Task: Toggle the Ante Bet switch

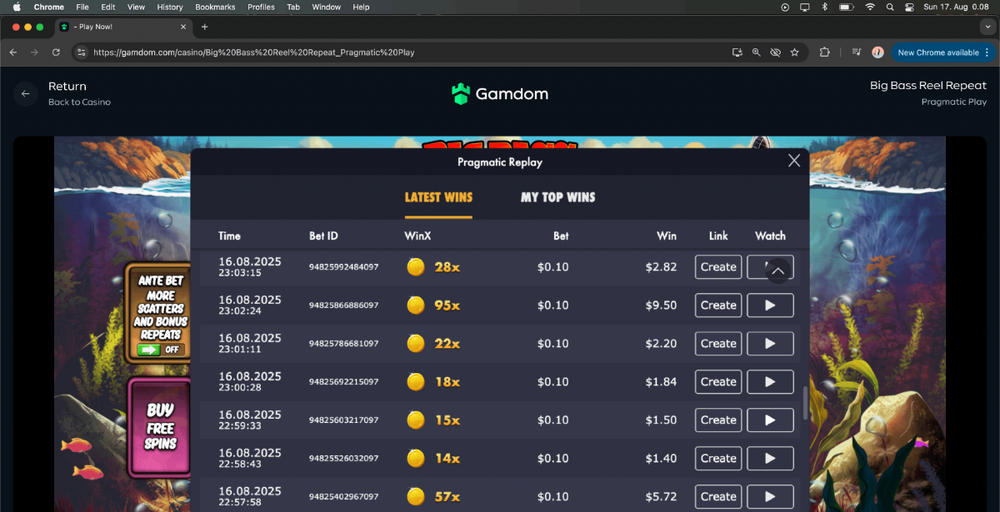Action: click(160, 350)
